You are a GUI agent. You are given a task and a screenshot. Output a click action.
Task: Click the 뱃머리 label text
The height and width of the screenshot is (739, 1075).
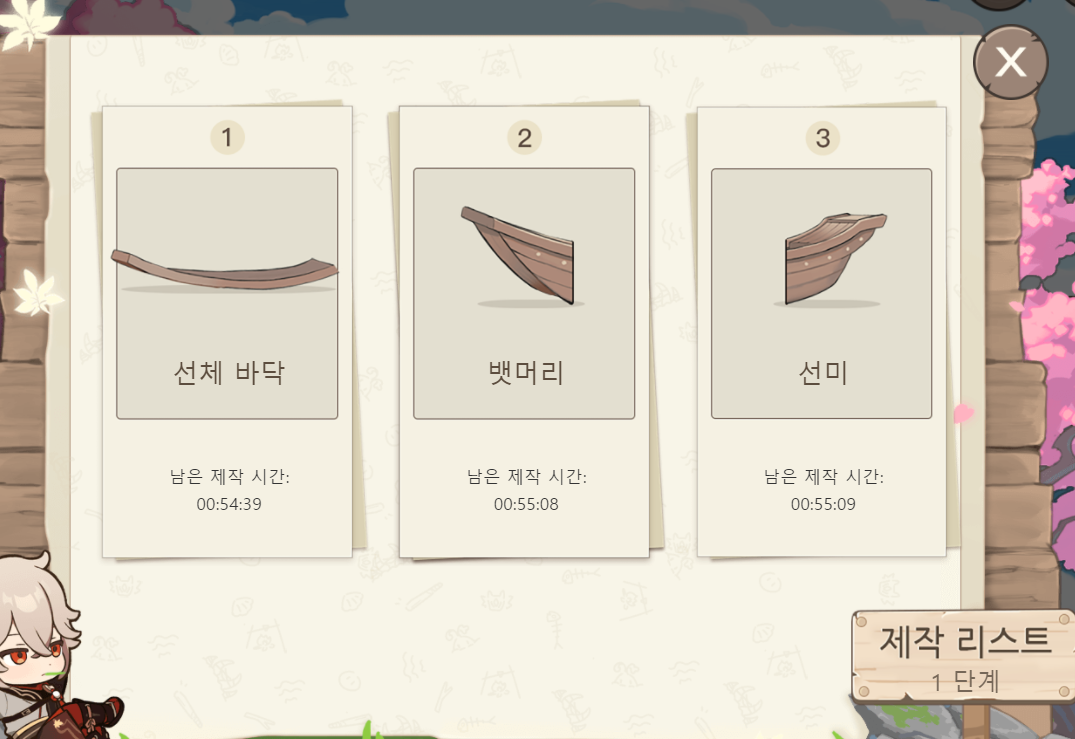coord(526,373)
